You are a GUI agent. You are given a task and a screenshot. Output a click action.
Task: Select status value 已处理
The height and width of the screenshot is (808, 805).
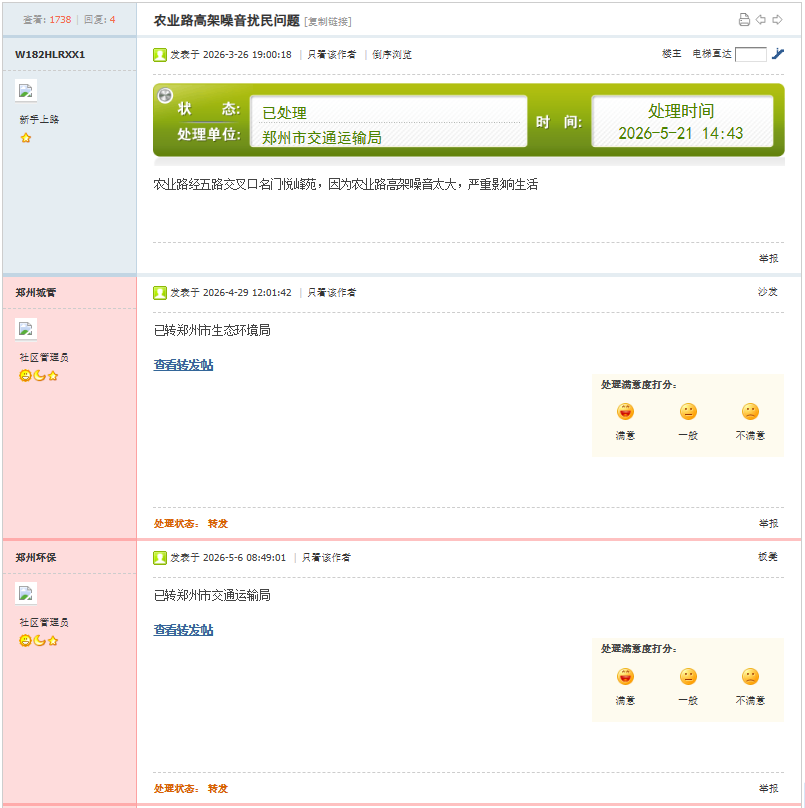[284, 113]
